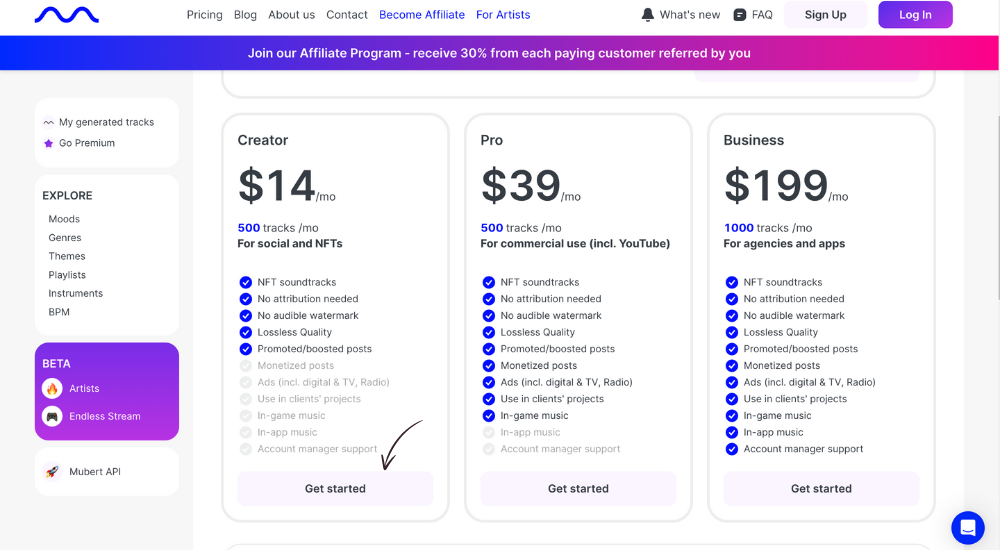
Task: Open the Blog page
Action: point(246,15)
